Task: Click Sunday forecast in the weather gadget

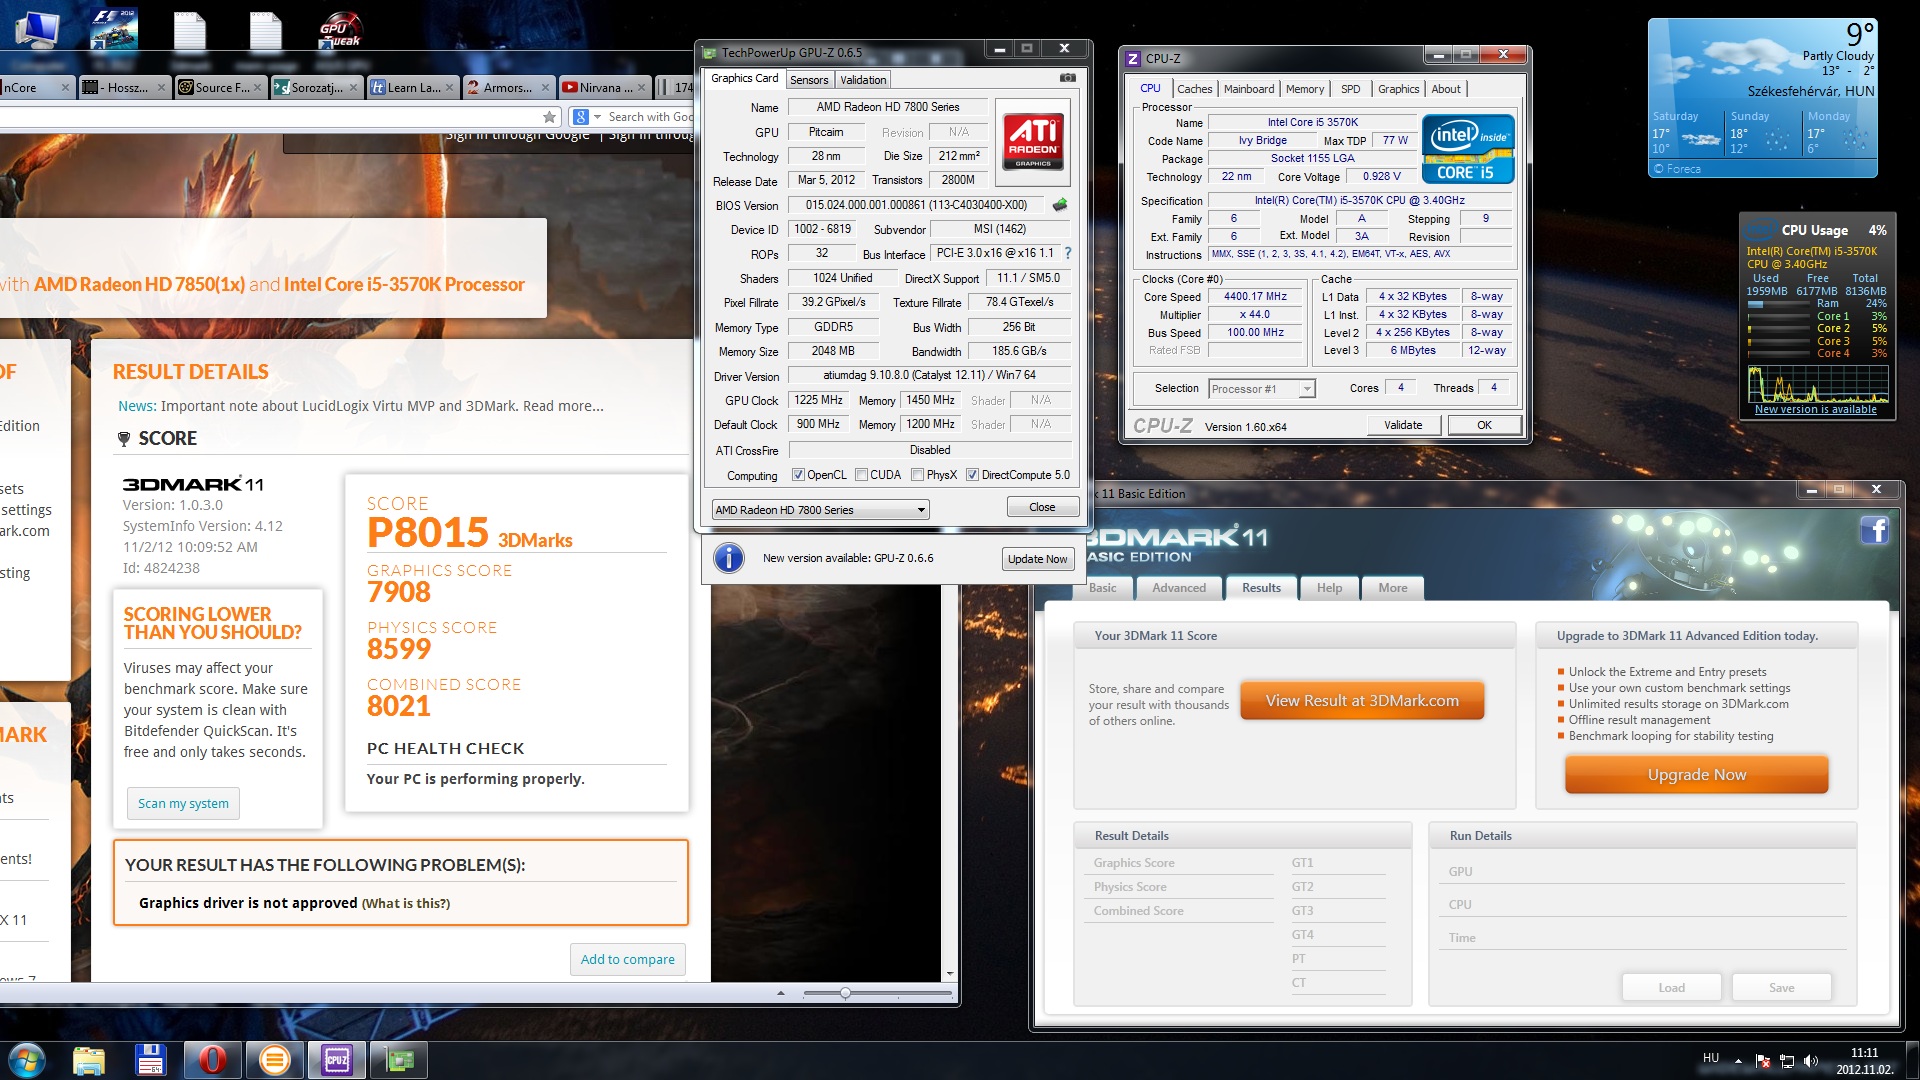Action: (1763, 132)
